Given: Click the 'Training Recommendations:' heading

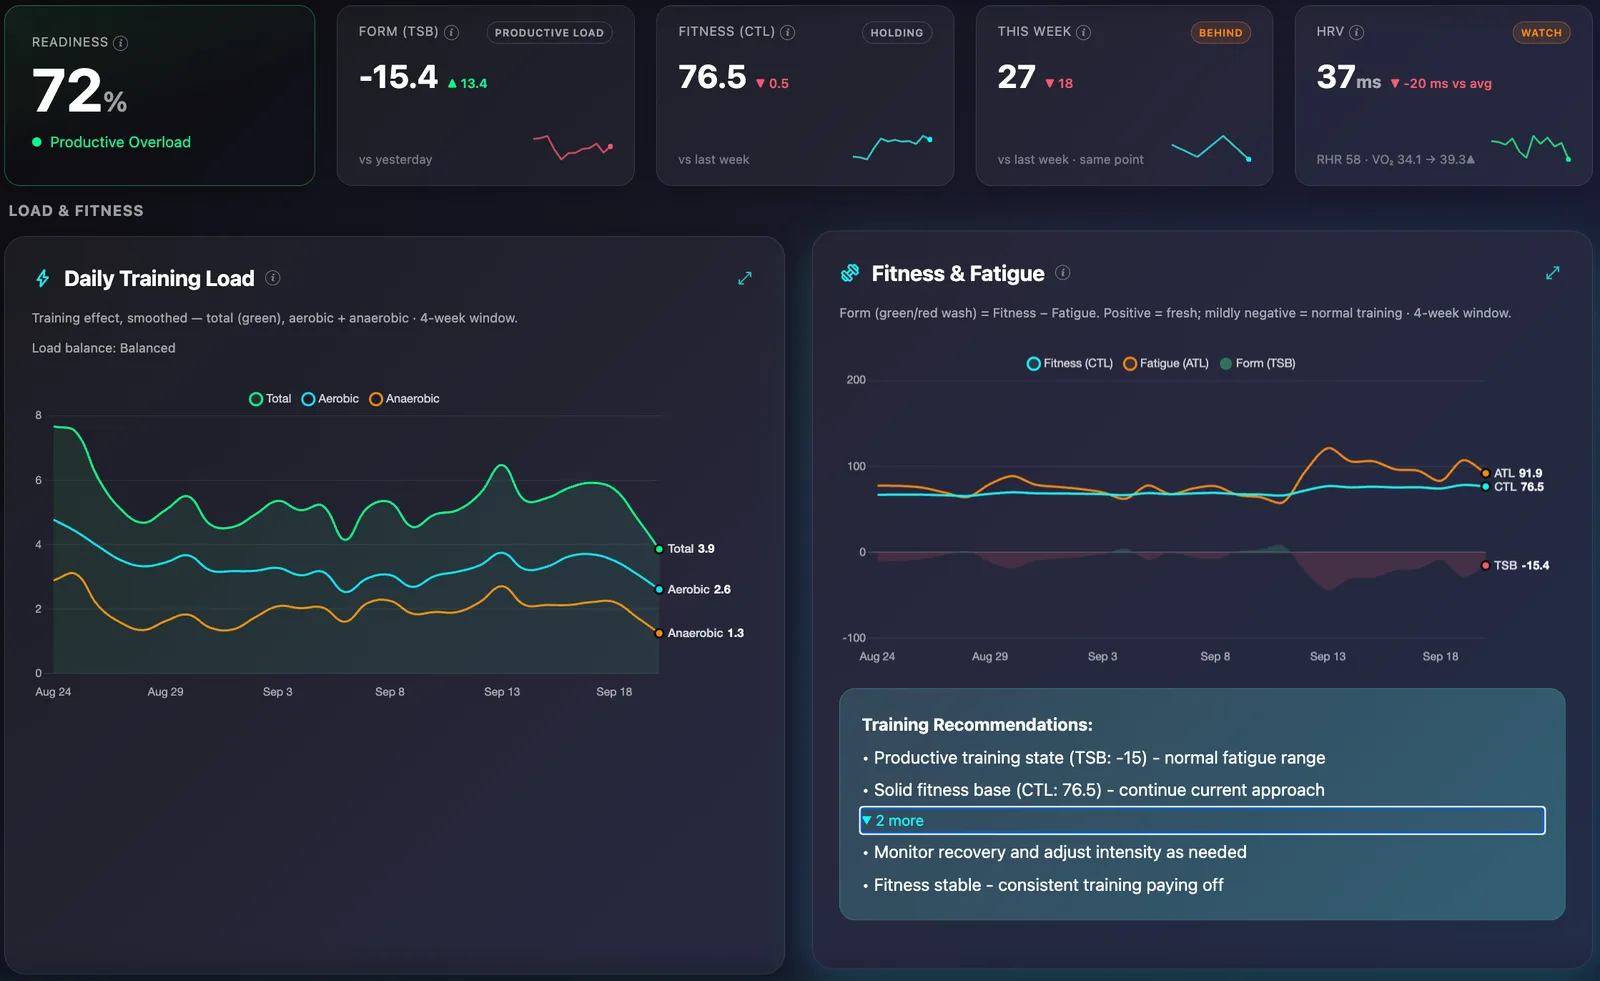Looking at the screenshot, I should [x=977, y=725].
